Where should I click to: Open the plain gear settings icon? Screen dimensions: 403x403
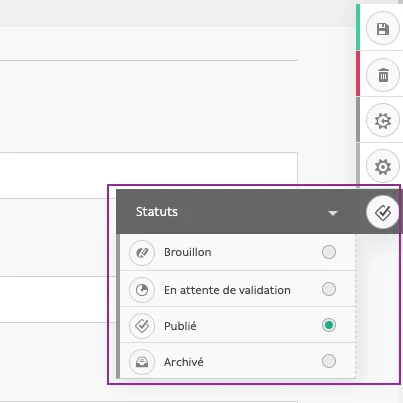[x=383, y=166]
